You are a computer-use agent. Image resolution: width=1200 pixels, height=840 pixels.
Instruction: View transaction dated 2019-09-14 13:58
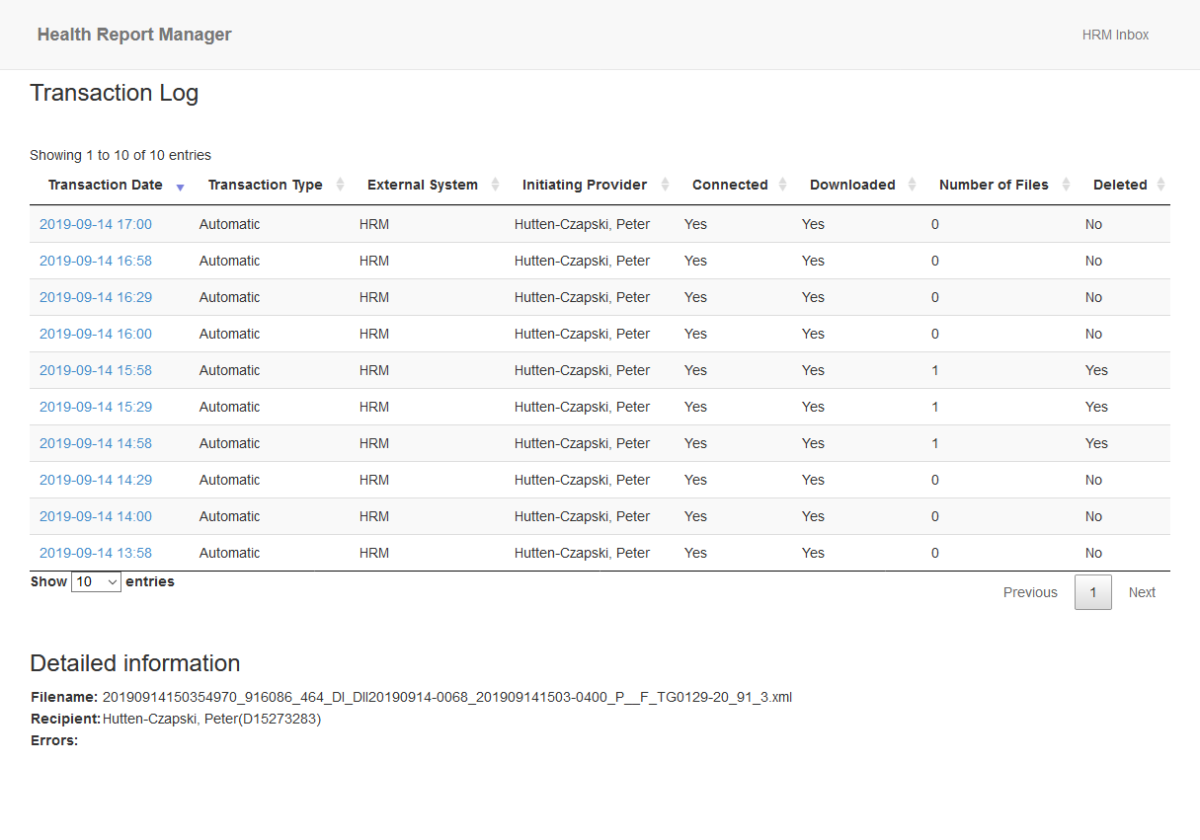pos(96,553)
